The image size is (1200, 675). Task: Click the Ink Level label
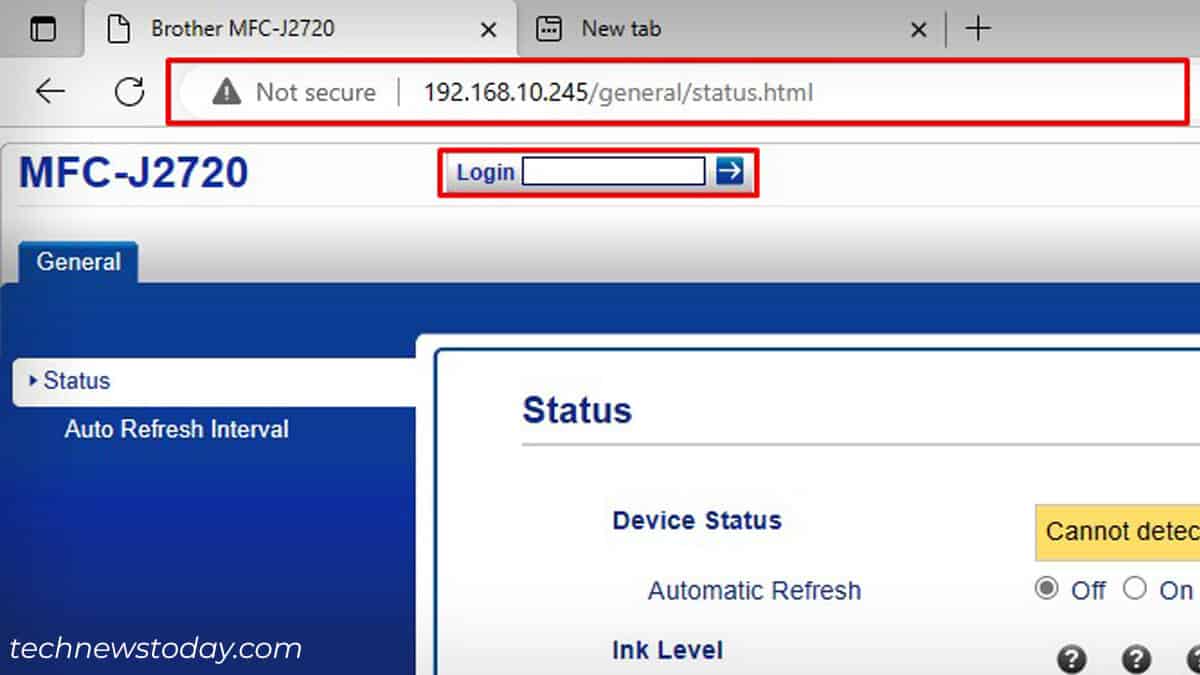pos(667,650)
